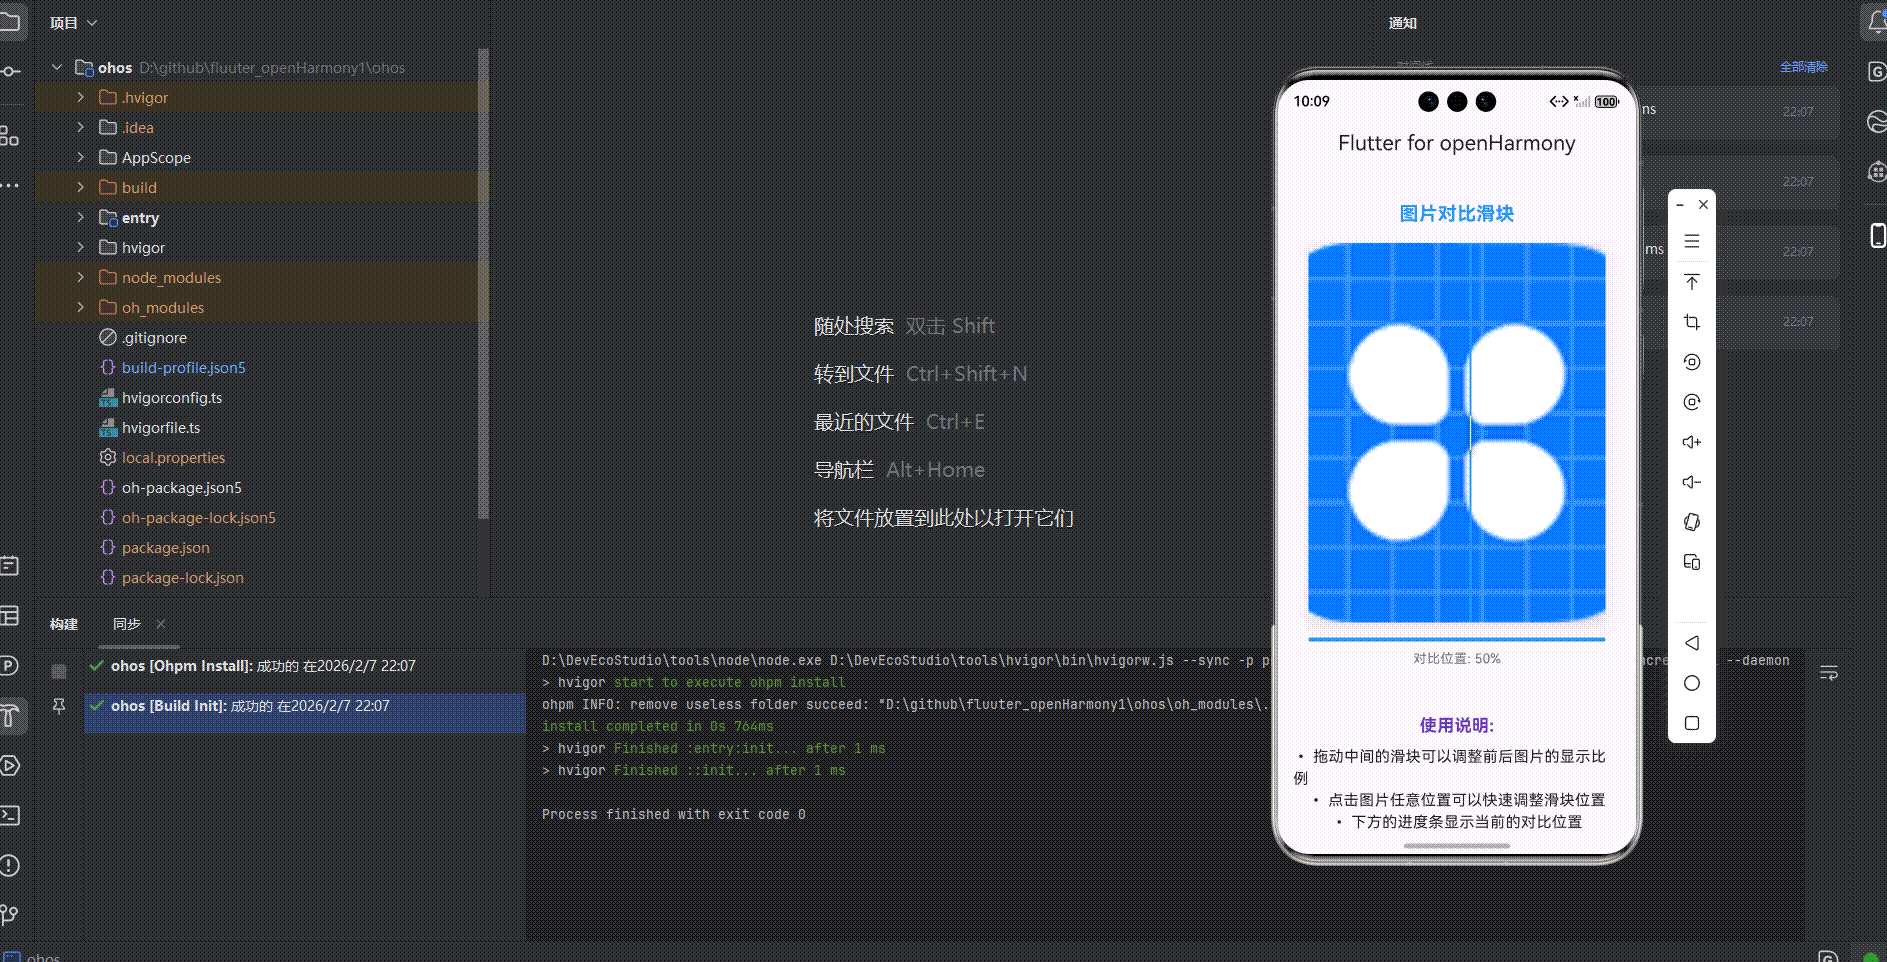The height and width of the screenshot is (962, 1887).
Task: Toggle soft-wrap in build console
Action: click(1829, 673)
